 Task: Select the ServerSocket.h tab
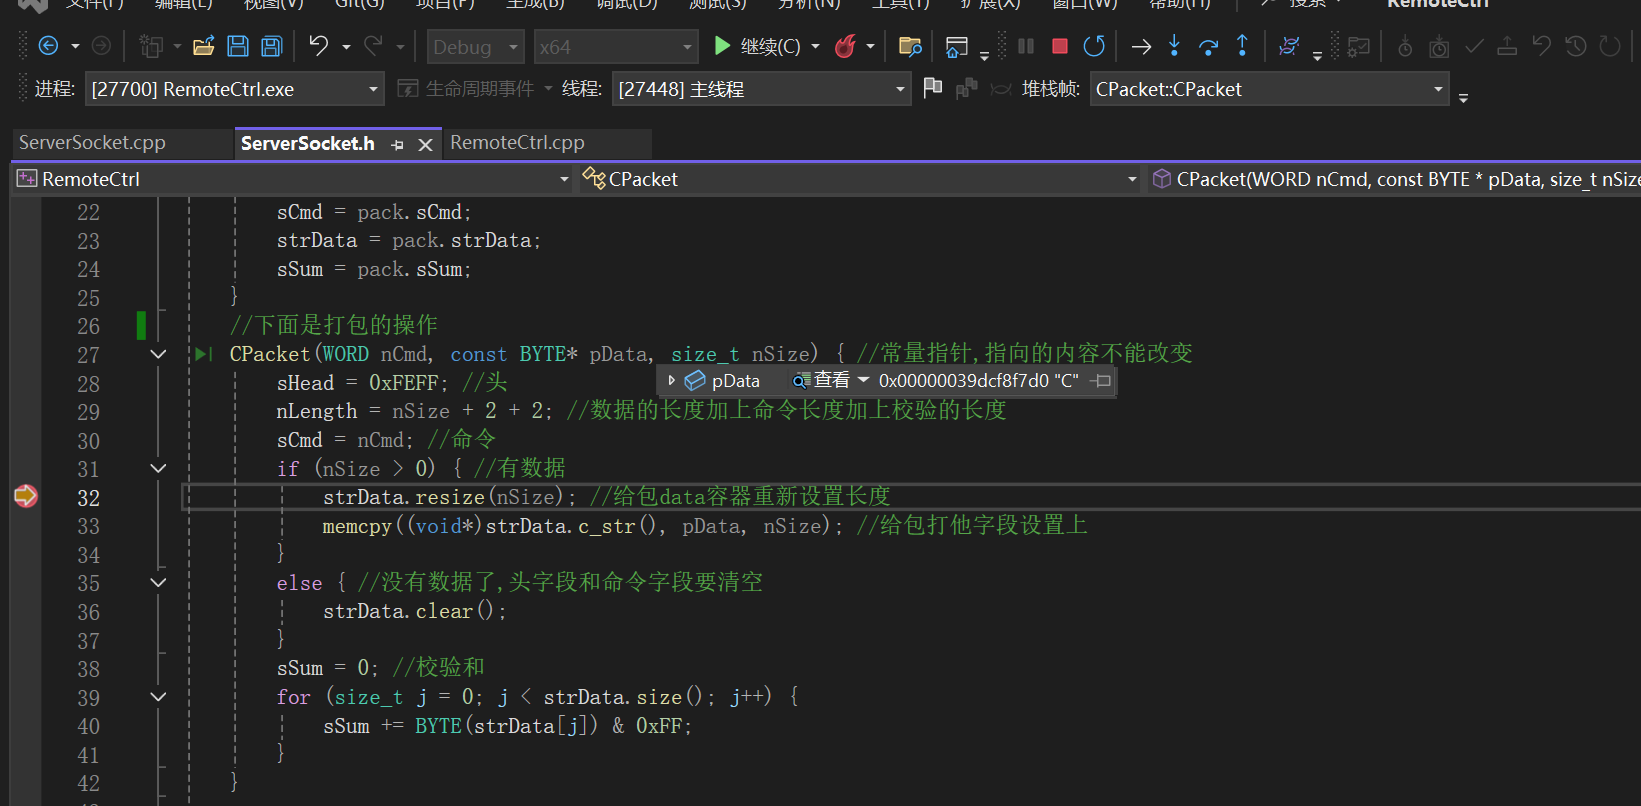[x=308, y=144]
